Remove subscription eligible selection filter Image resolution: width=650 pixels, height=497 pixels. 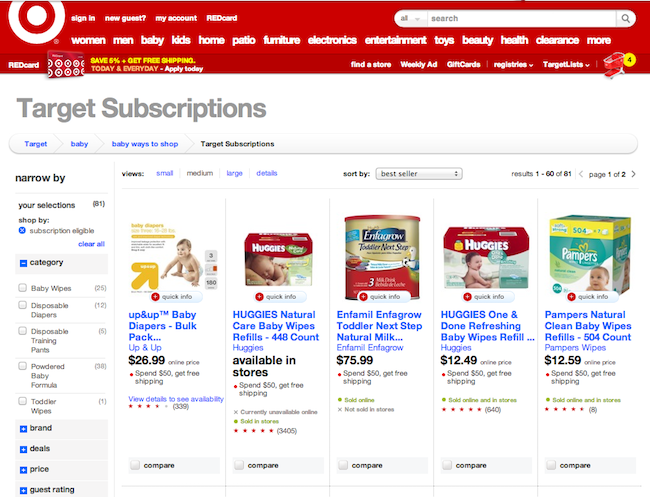22,230
